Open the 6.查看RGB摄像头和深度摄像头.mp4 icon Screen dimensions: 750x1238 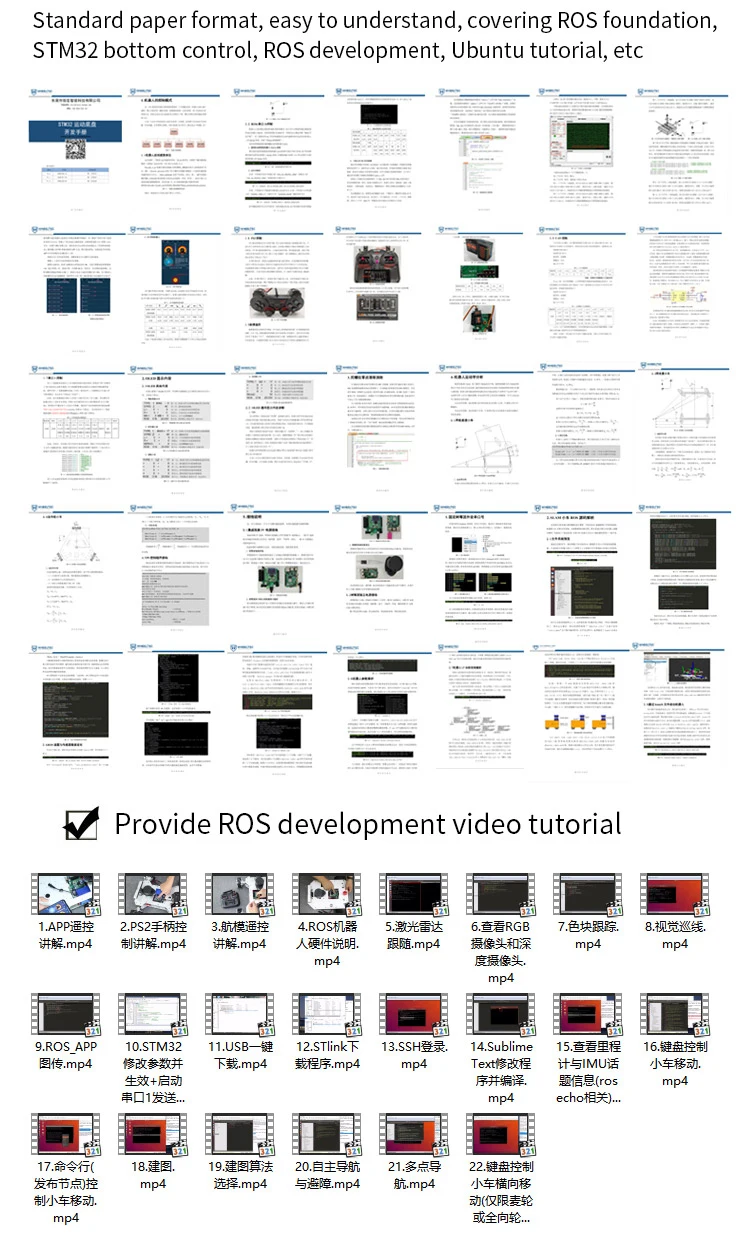500,894
